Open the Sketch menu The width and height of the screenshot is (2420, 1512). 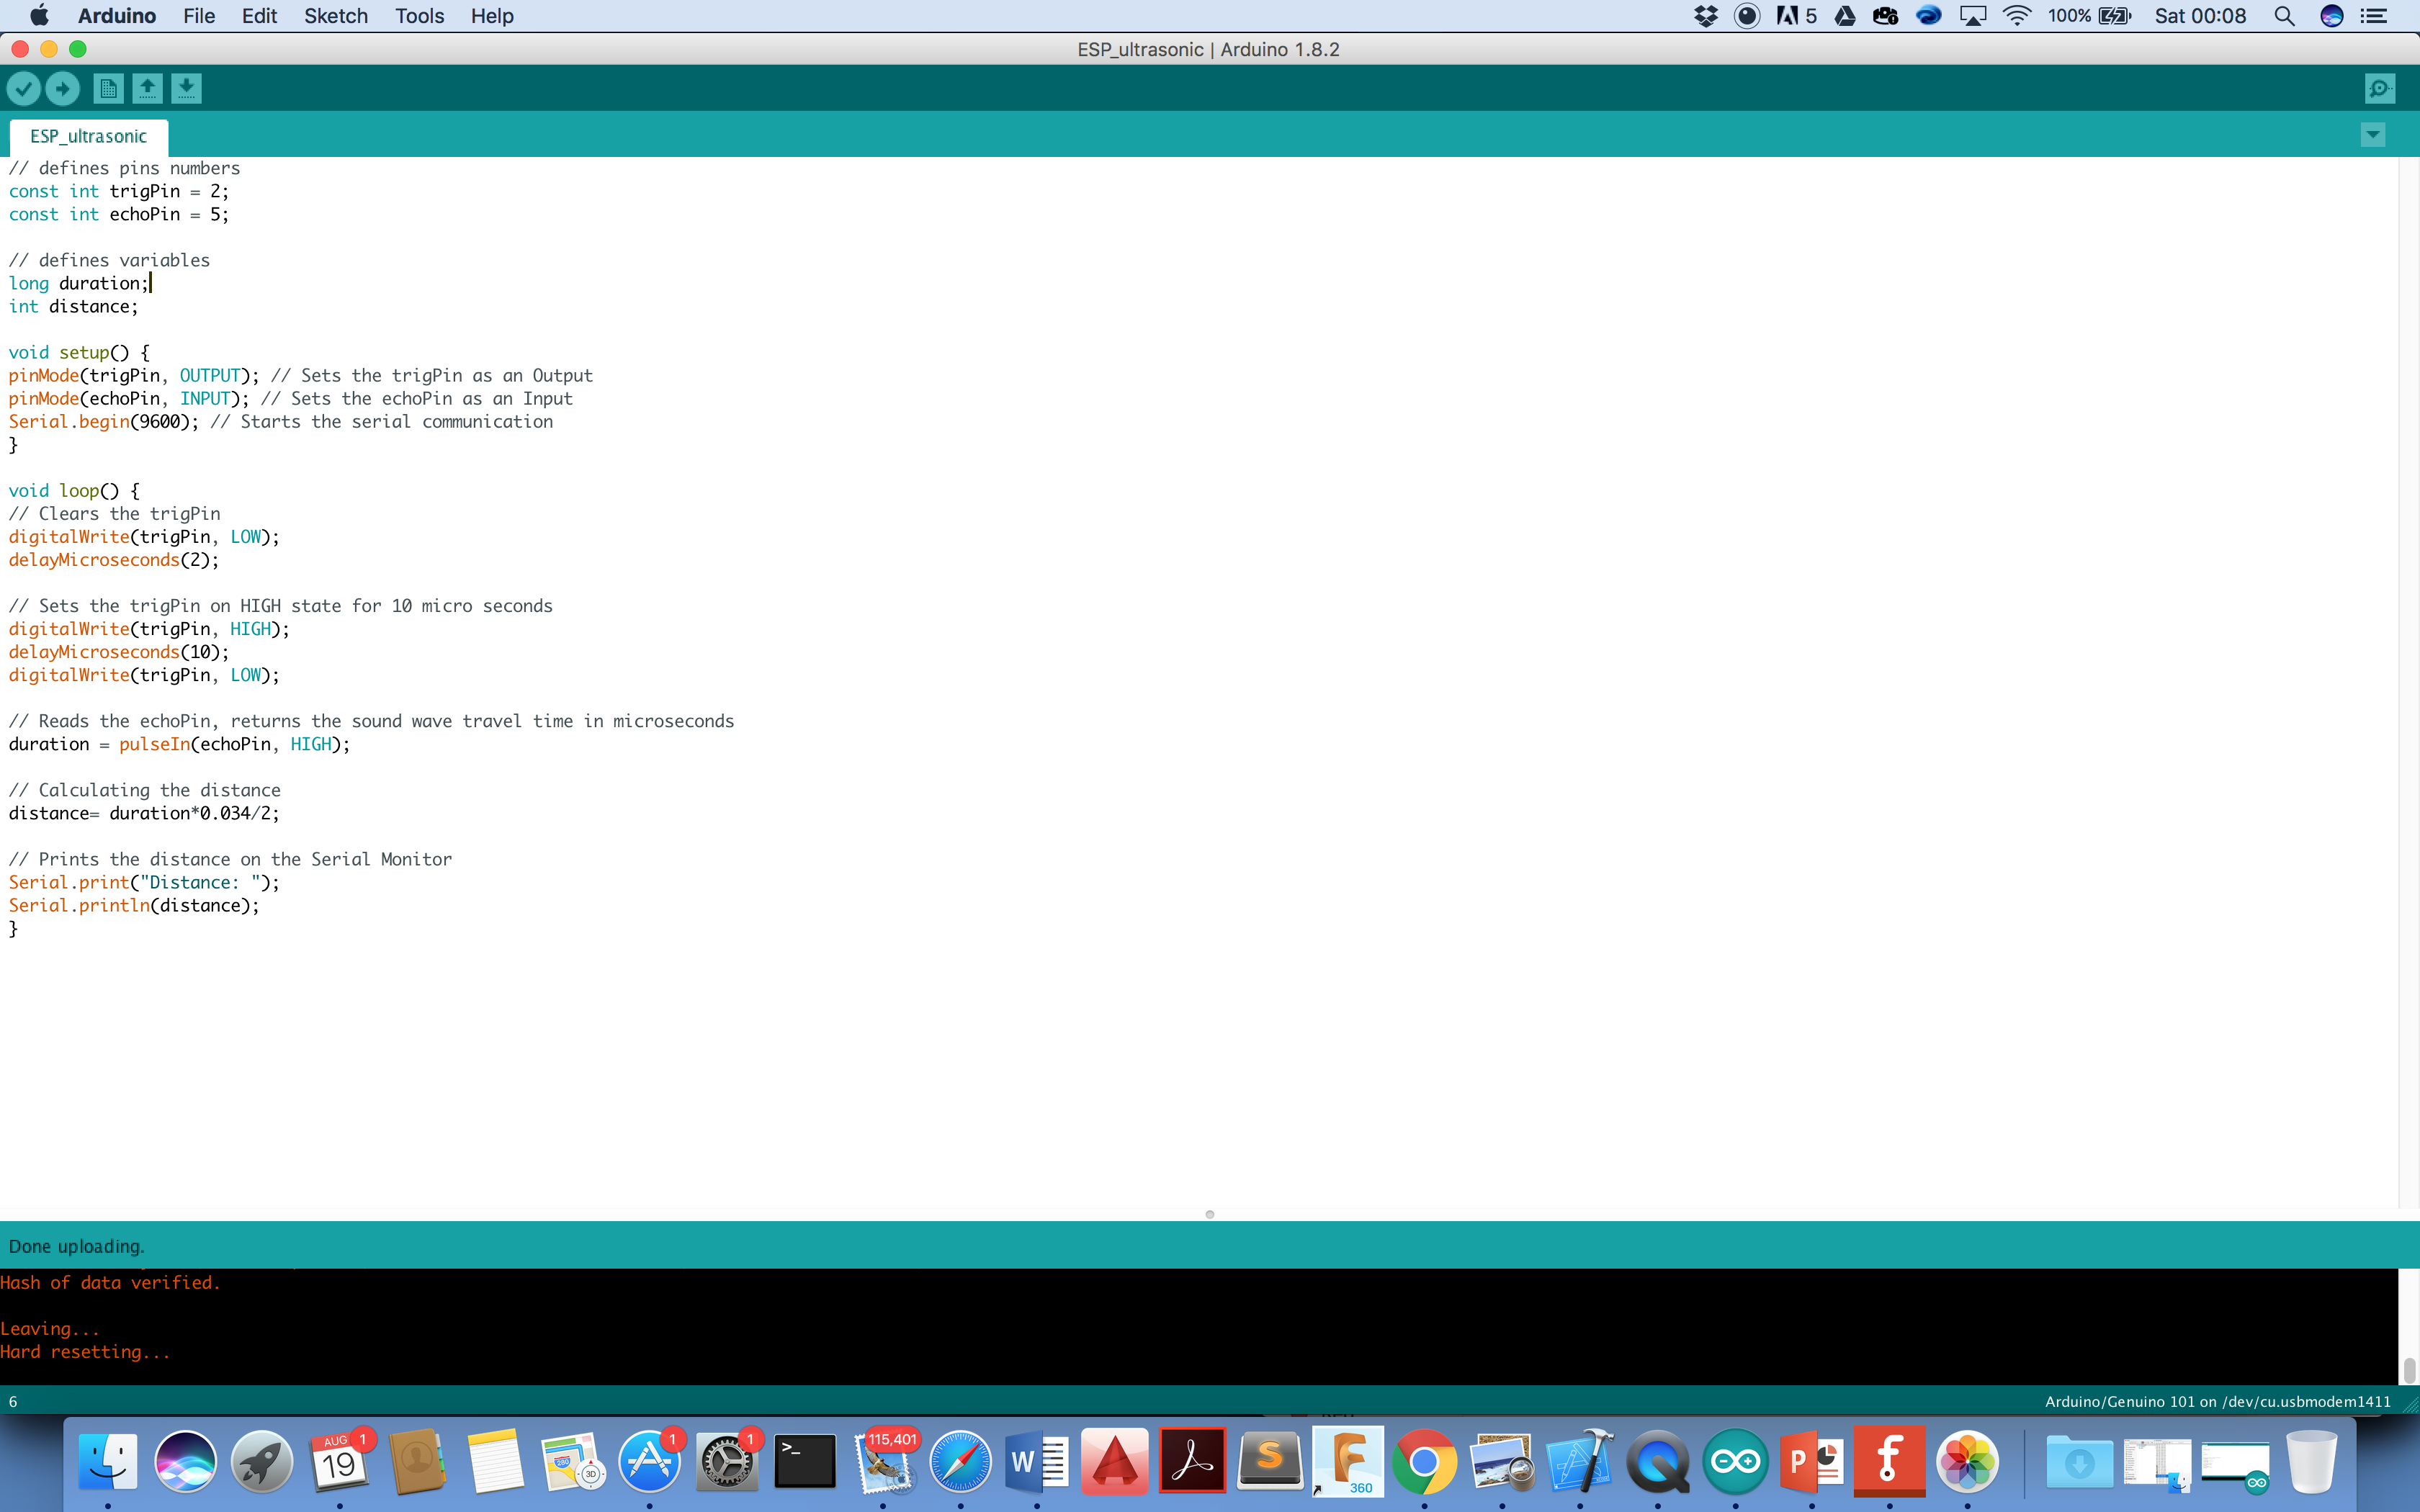[x=336, y=16]
